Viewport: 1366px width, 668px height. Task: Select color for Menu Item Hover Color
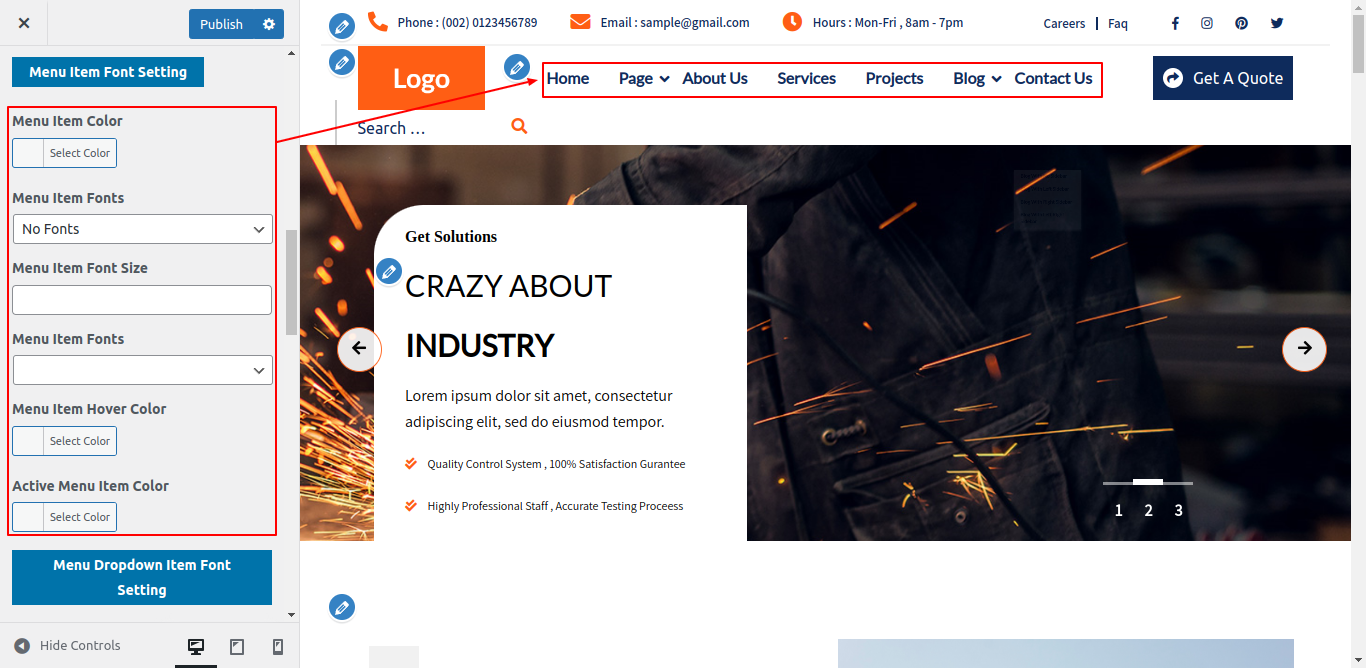pos(65,441)
